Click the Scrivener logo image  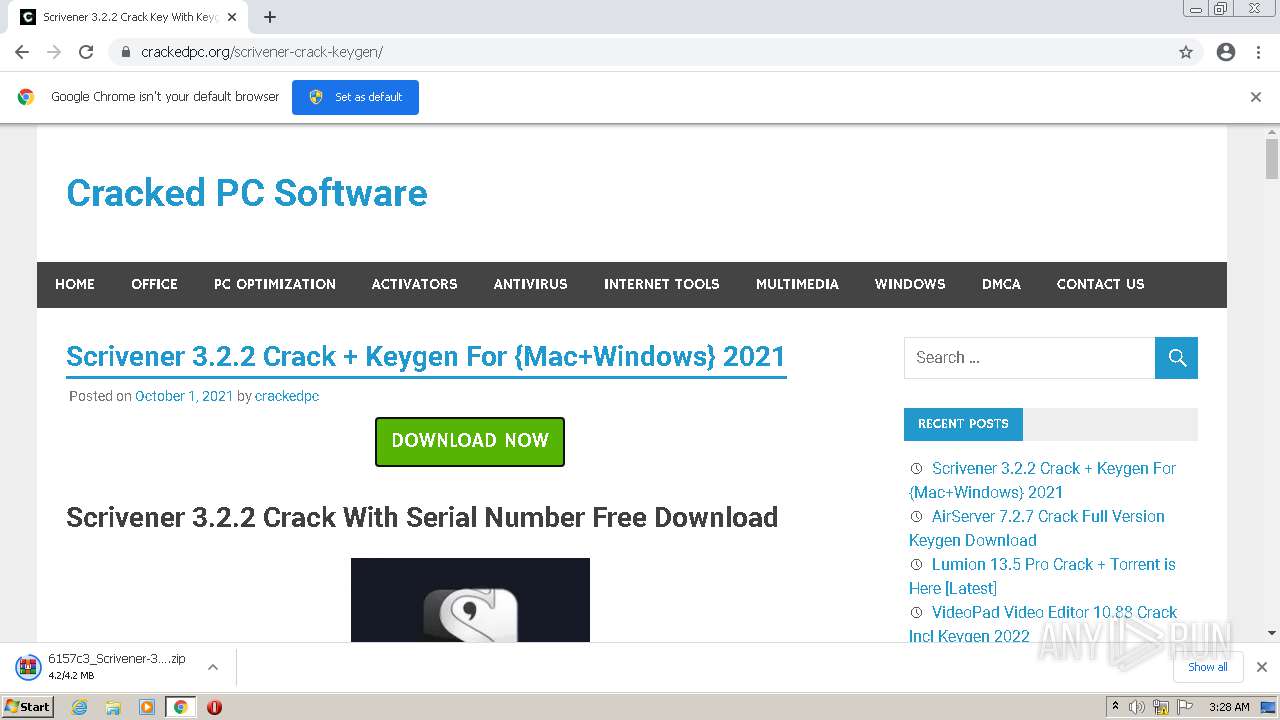point(470,600)
